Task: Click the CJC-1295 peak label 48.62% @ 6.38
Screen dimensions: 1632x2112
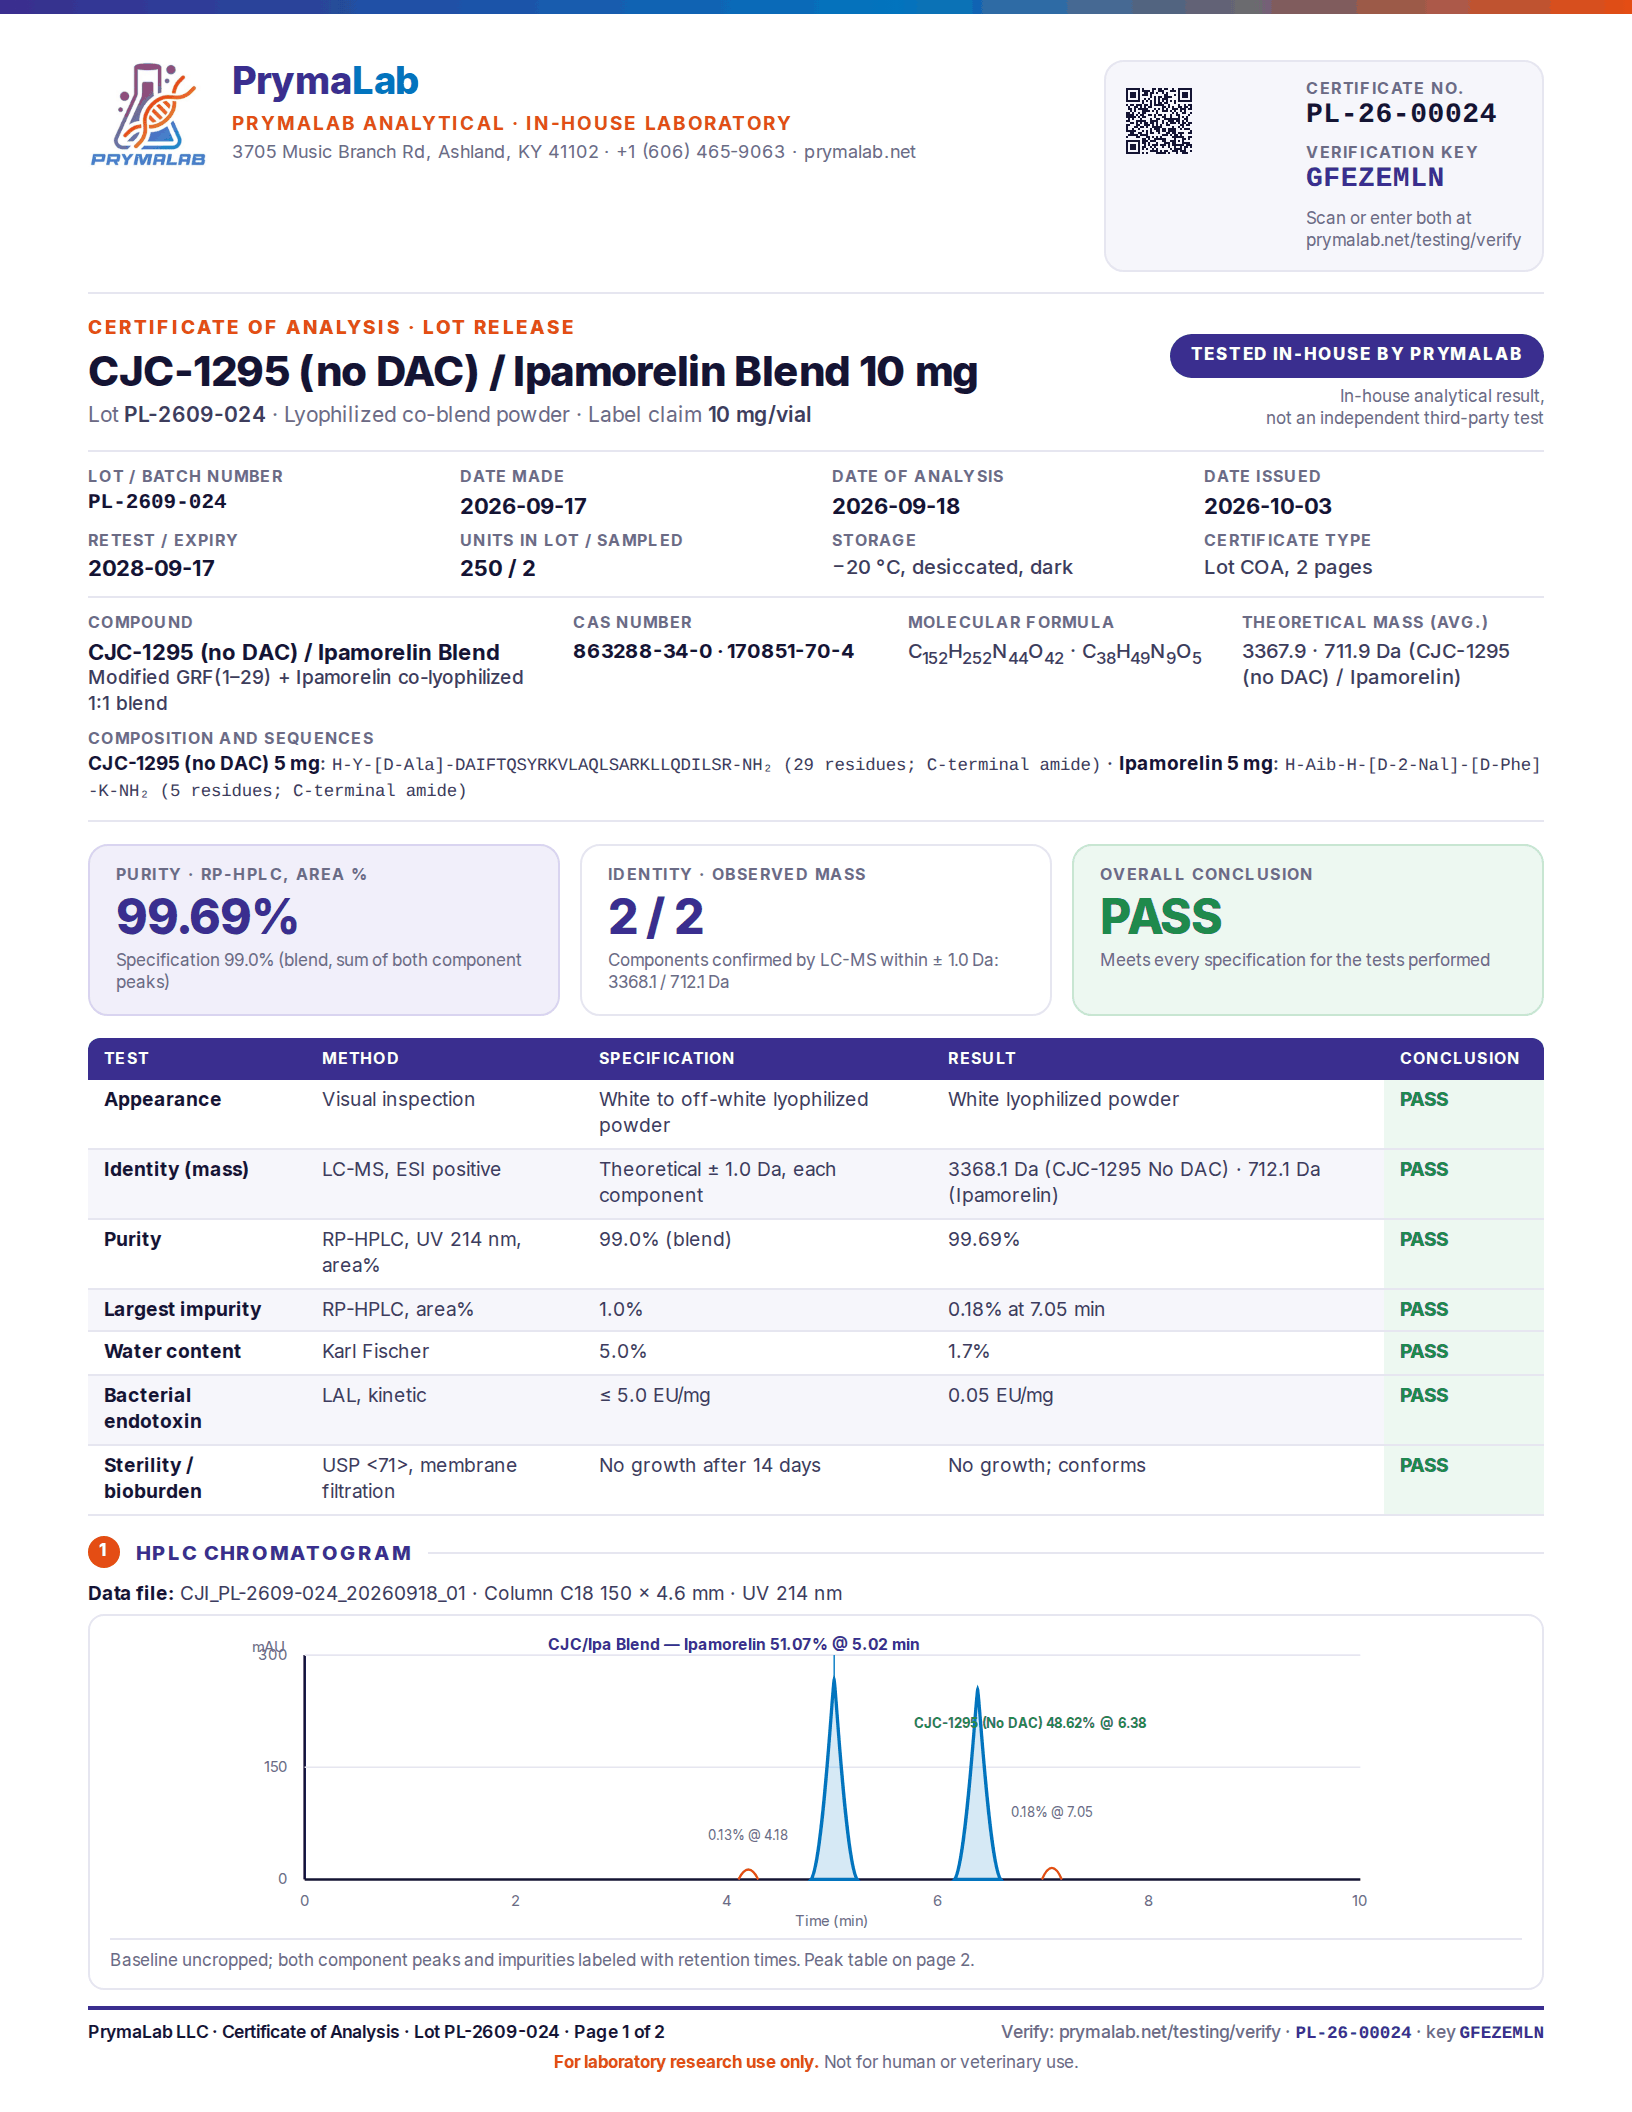Action: coord(1030,1723)
